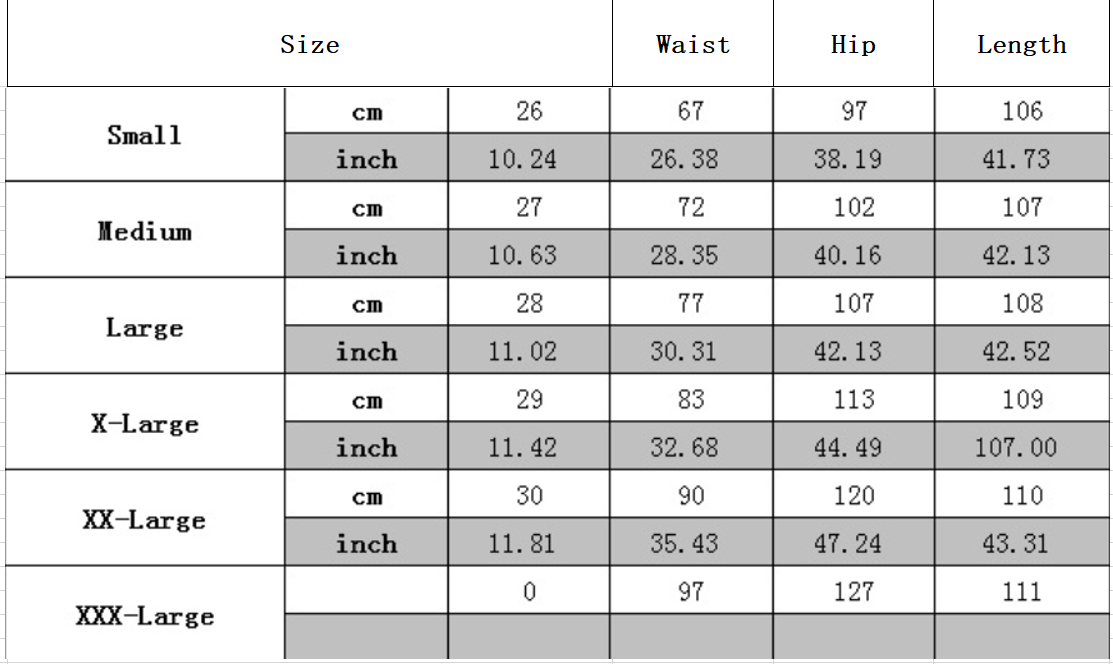Select the Large size label cell
The width and height of the screenshot is (1113, 664).
coord(145,326)
